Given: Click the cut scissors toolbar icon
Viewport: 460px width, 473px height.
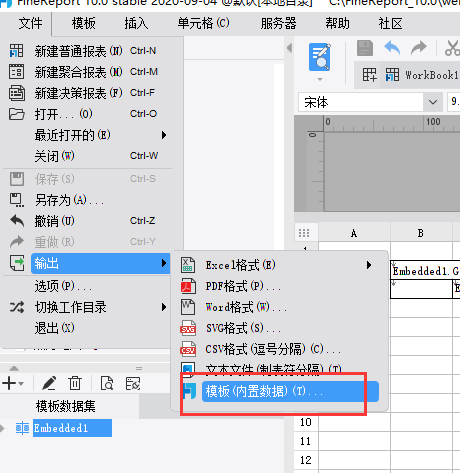Looking at the screenshot, I should point(452,48).
